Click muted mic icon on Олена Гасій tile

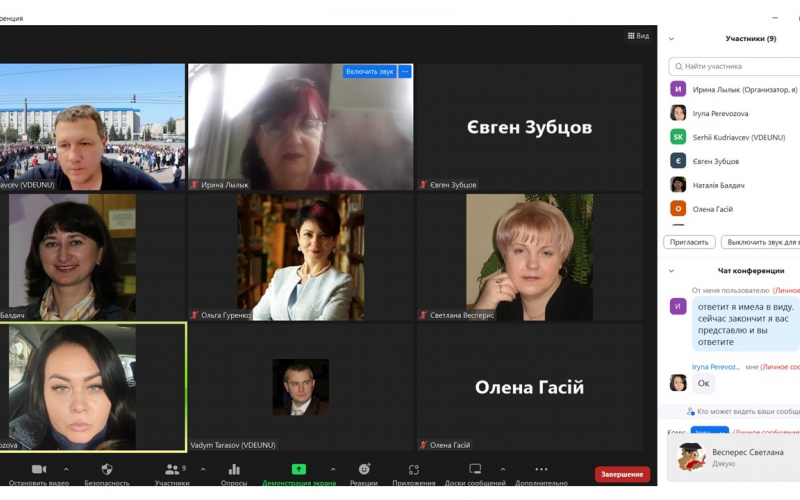coord(423,445)
